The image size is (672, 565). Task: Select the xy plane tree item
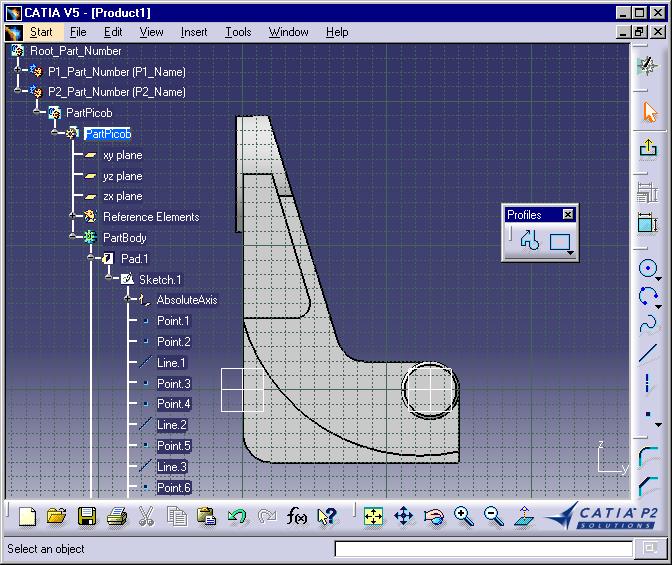click(123, 155)
